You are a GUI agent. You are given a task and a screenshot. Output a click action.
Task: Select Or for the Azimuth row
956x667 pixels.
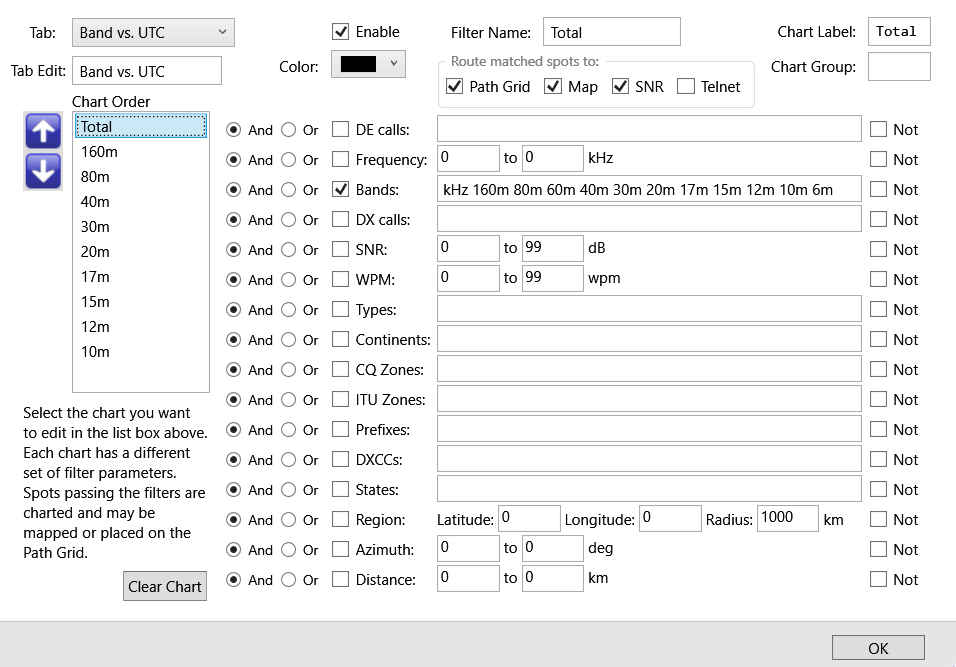click(288, 550)
